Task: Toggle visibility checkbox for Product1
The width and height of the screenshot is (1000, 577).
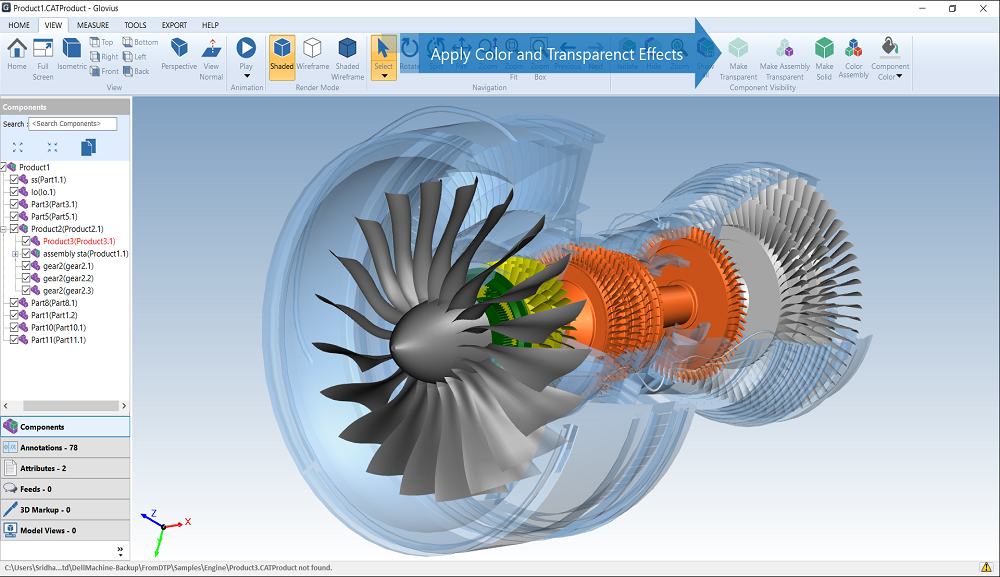Action: 3,167
